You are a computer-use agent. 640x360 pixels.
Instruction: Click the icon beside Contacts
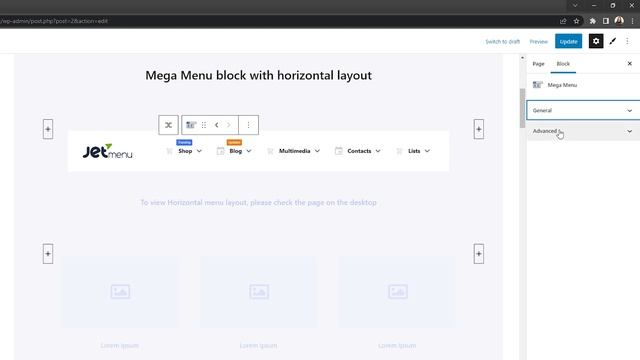tap(338, 151)
